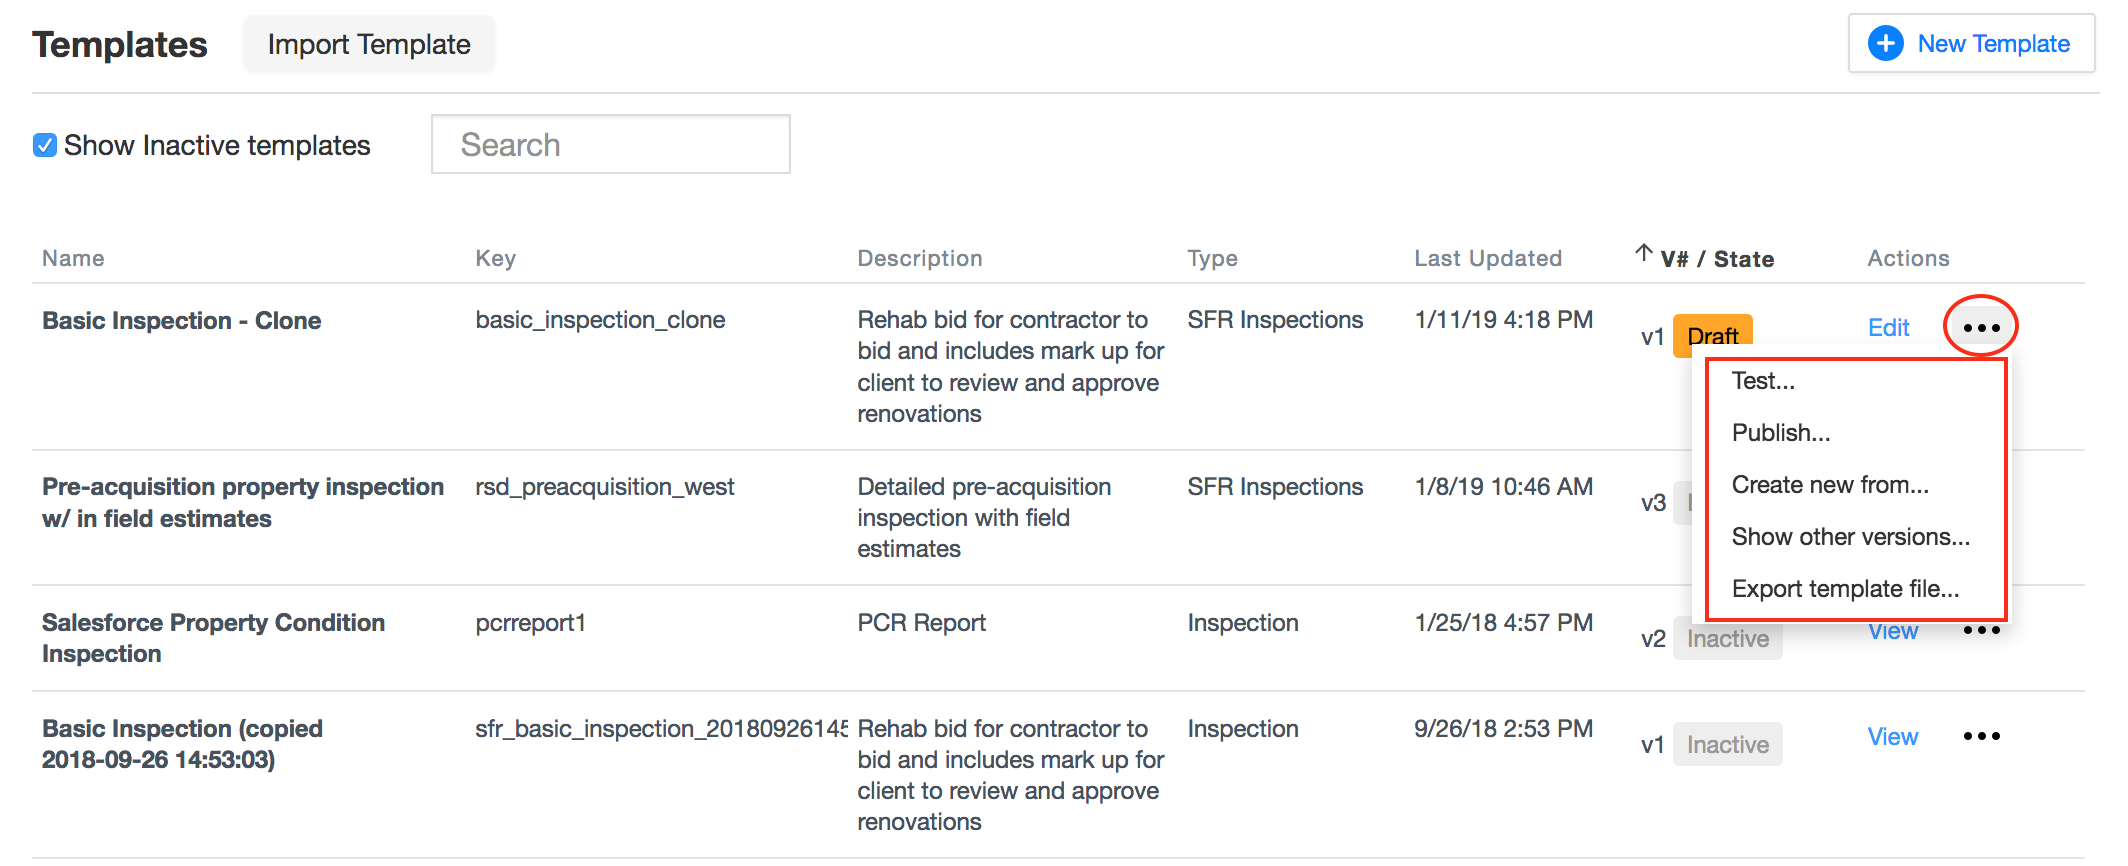Choose Publish... in the dropdown menu
The height and width of the screenshot is (866, 2128).
[1781, 433]
